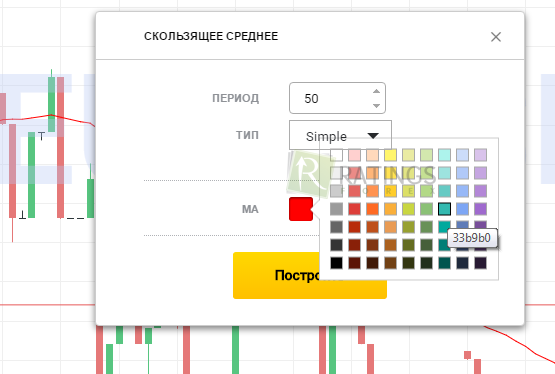The width and height of the screenshot is (555, 374).
Task: Choose the olive swatch below the lime one
Action: click(x=408, y=227)
